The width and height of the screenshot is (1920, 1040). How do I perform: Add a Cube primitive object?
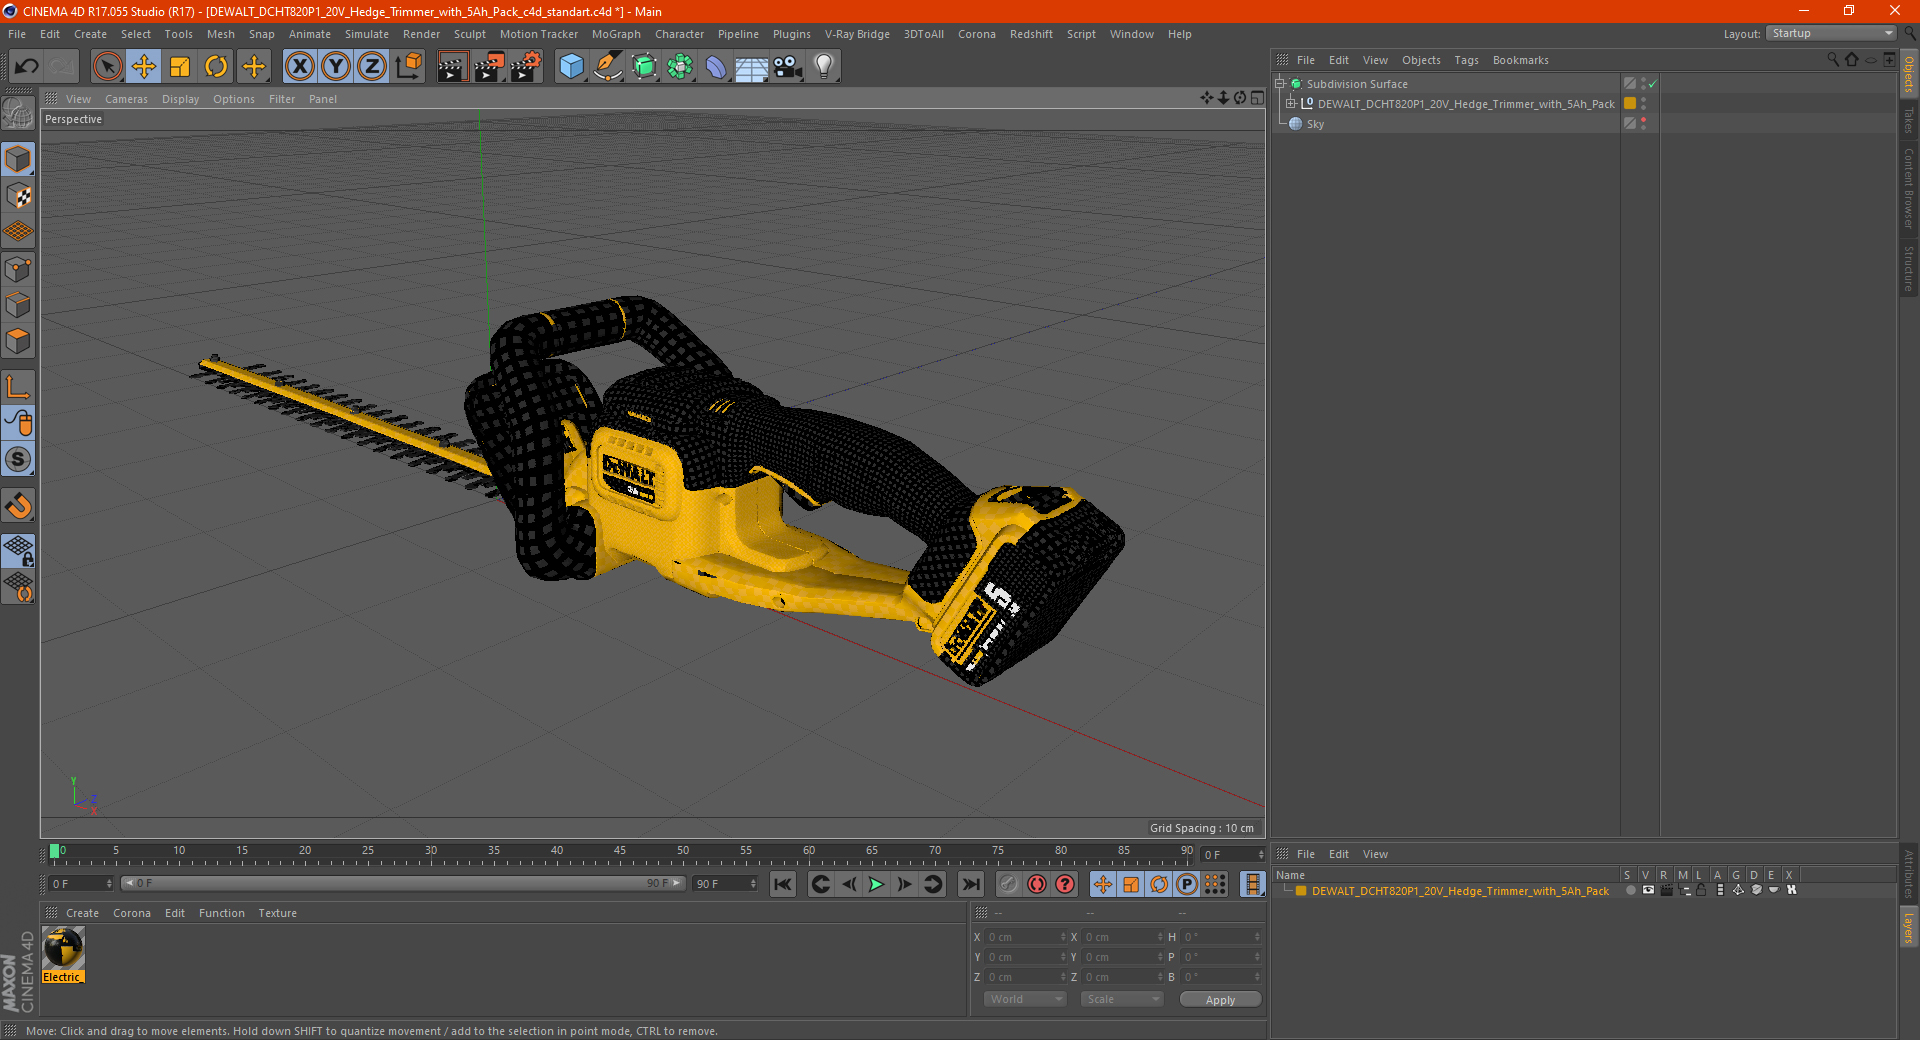tap(571, 67)
